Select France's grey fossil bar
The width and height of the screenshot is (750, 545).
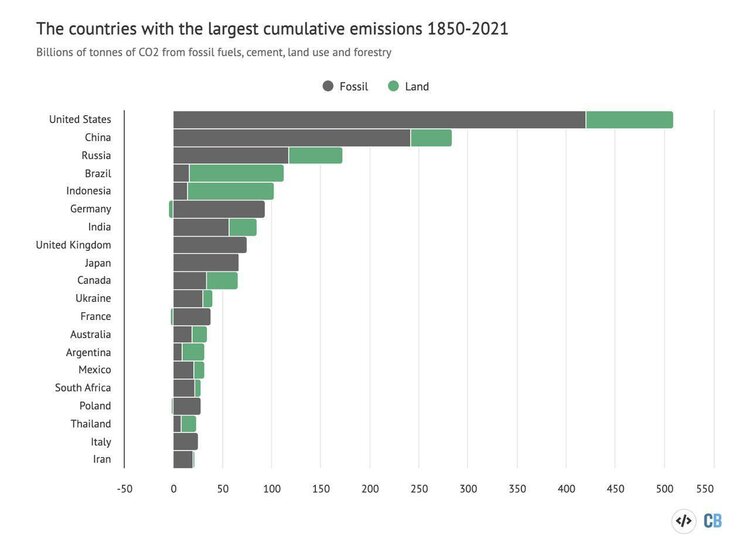(x=192, y=317)
